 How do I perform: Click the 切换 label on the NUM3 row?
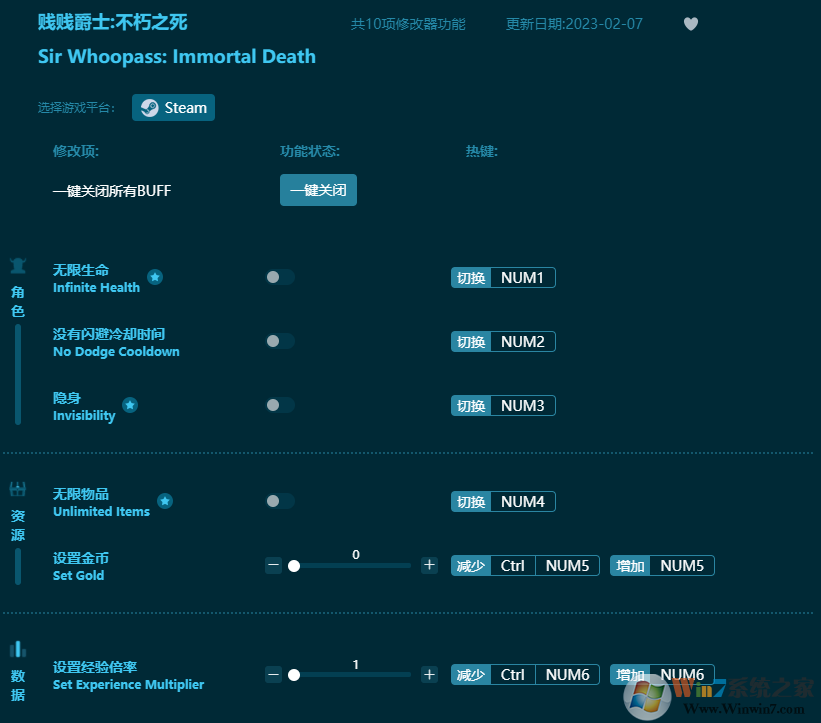(x=471, y=405)
